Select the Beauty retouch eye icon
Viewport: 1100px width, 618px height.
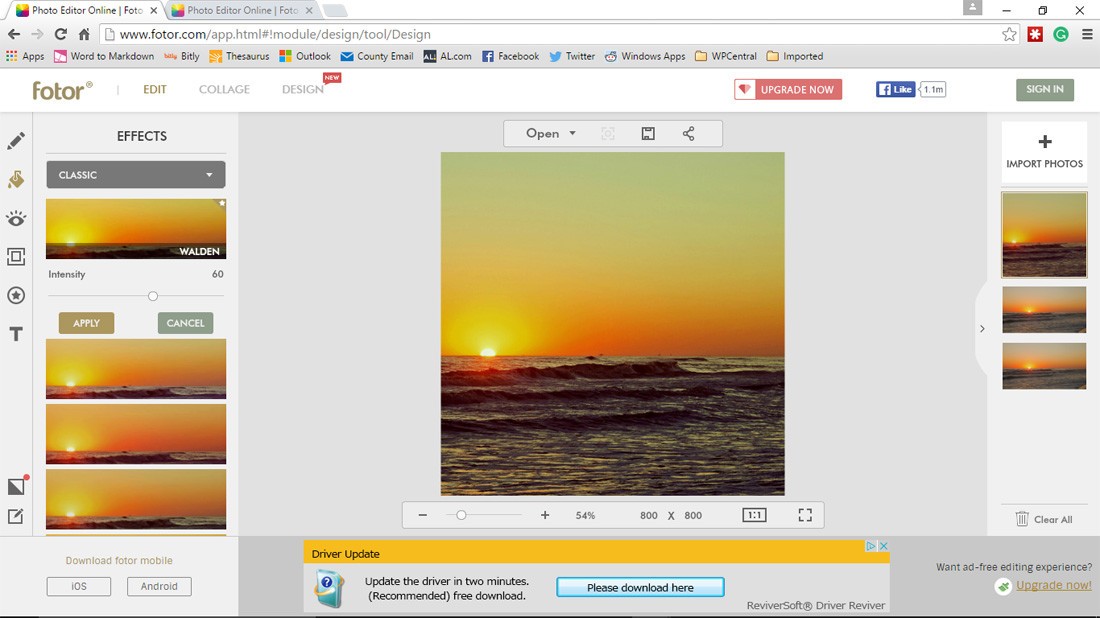[15, 218]
